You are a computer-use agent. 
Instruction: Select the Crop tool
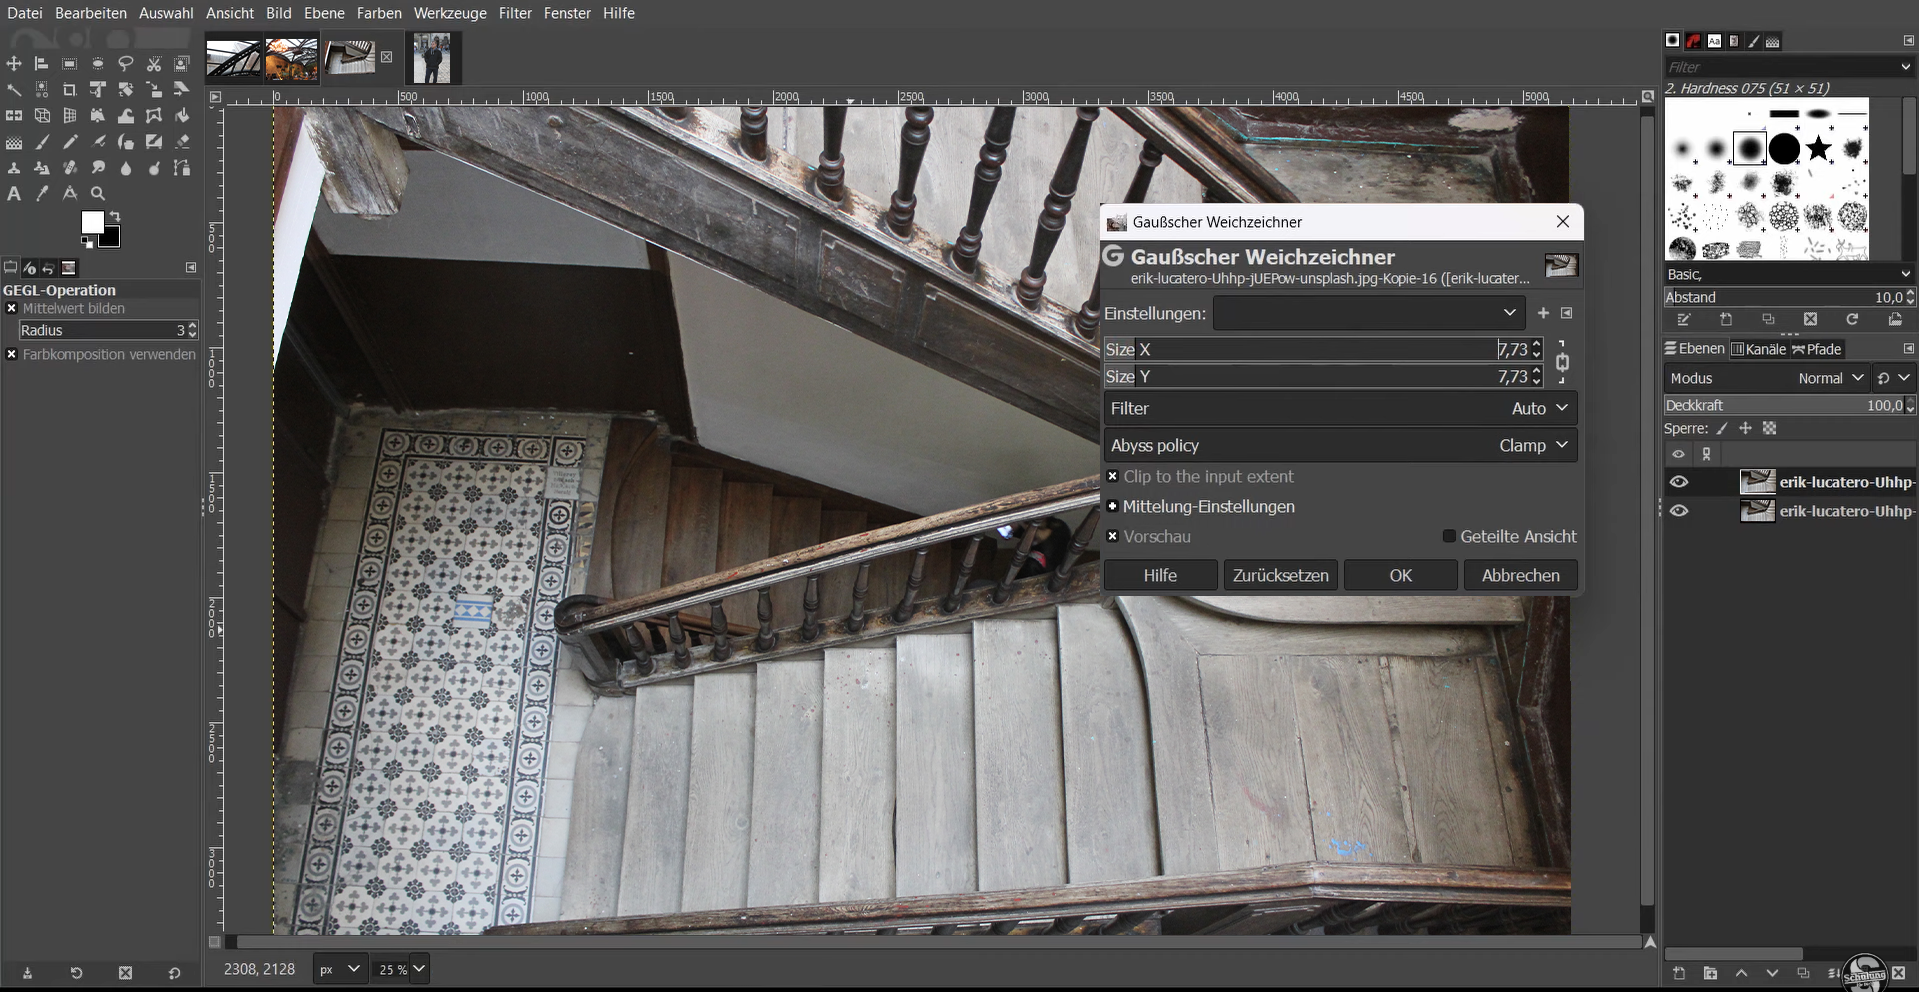[x=70, y=90]
